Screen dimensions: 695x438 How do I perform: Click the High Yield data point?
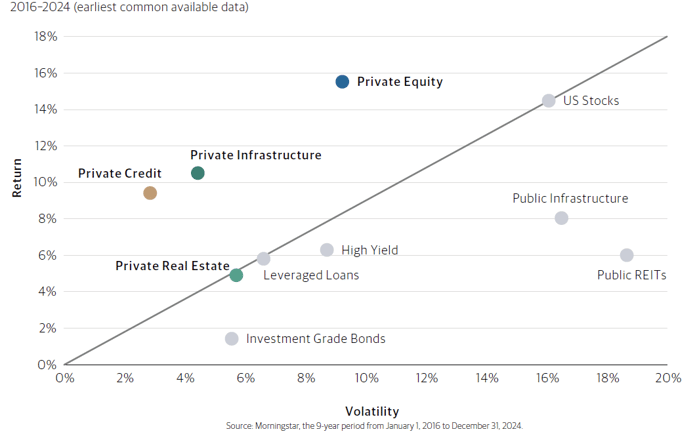(x=326, y=250)
